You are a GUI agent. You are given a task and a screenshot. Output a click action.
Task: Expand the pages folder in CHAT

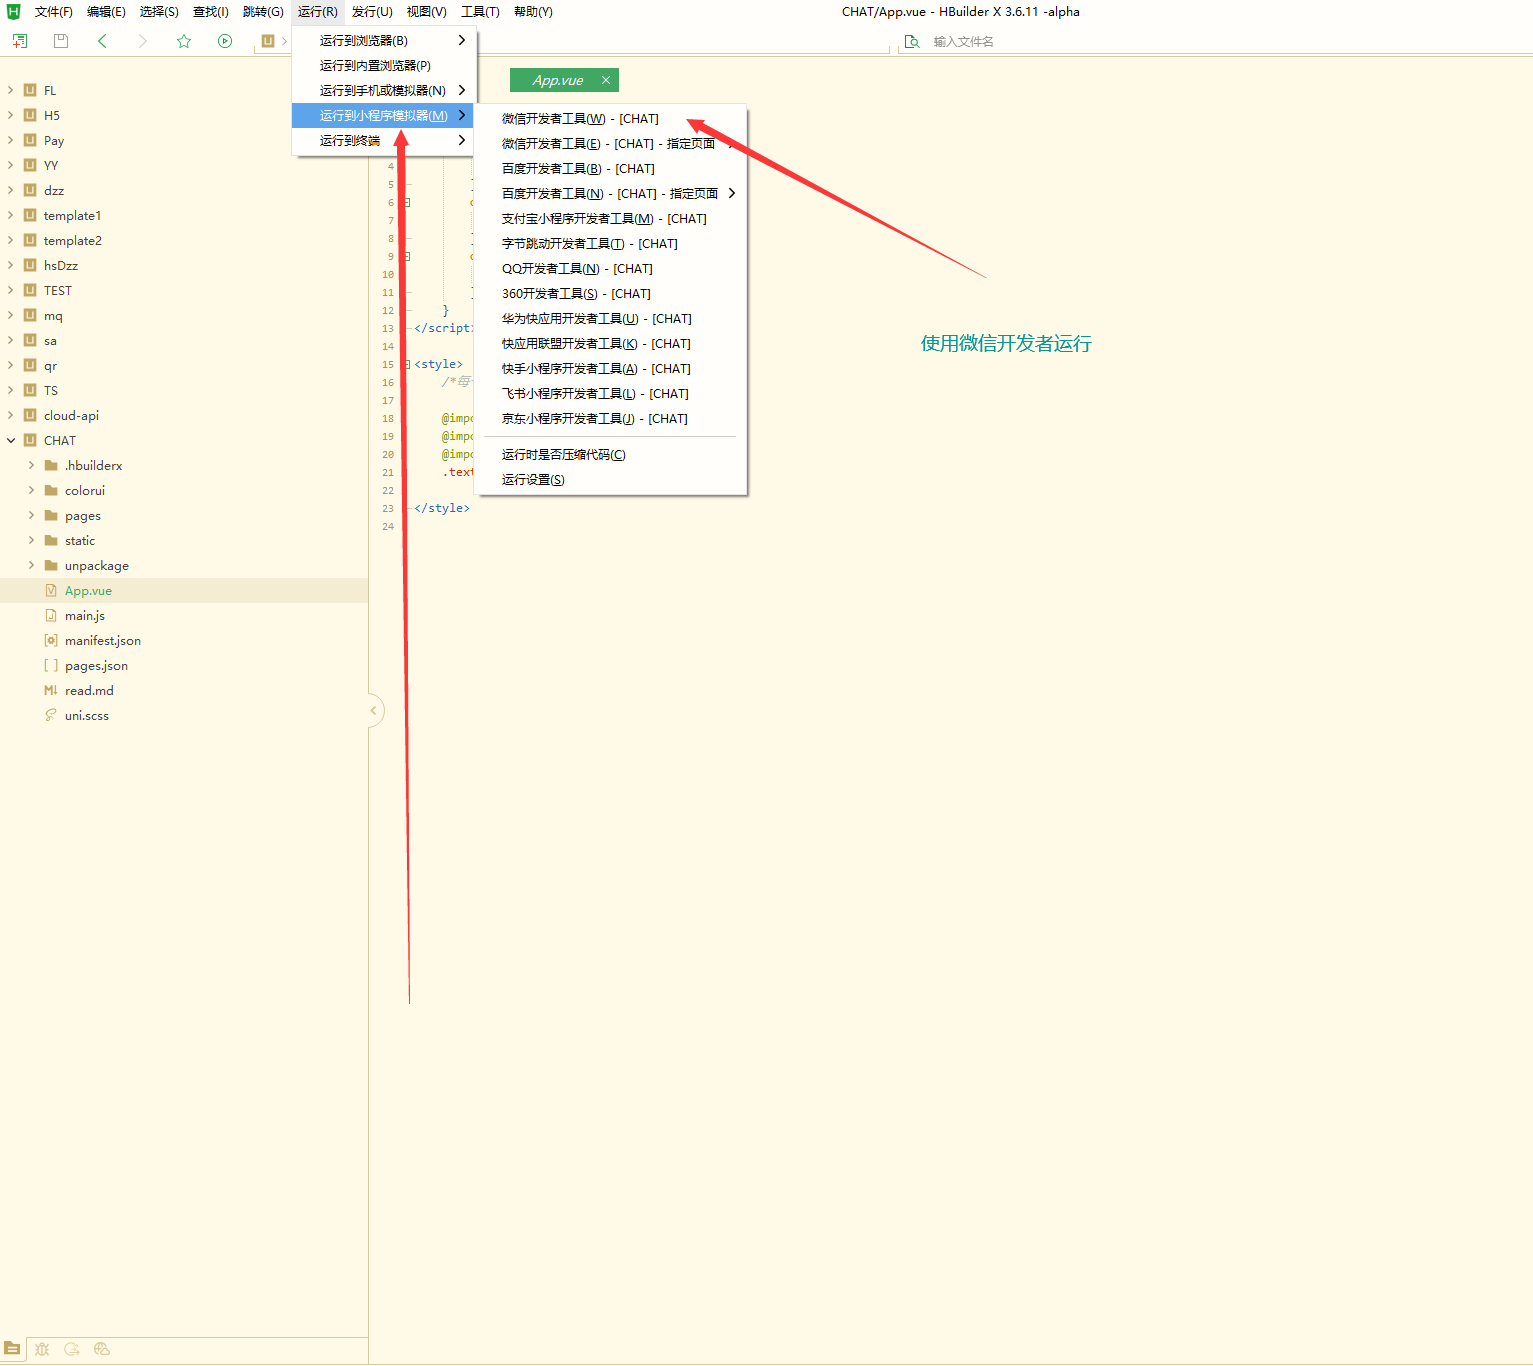coord(32,515)
